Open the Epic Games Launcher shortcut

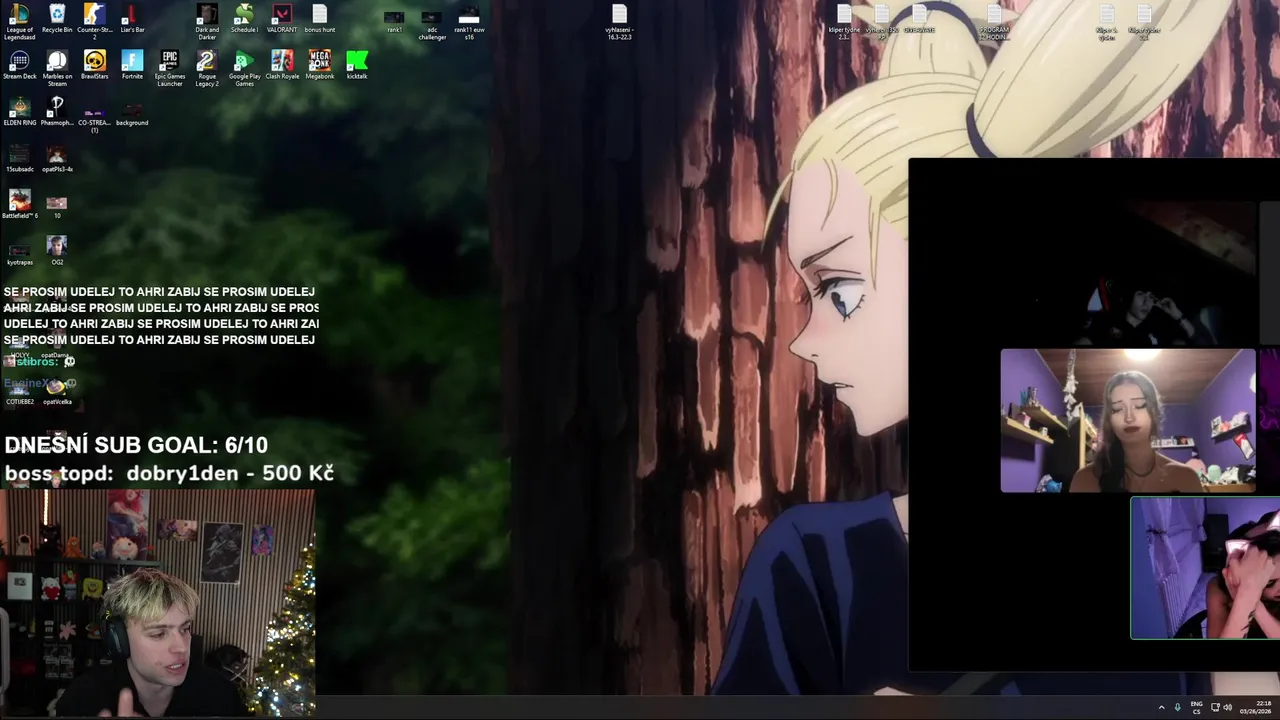tap(170, 68)
